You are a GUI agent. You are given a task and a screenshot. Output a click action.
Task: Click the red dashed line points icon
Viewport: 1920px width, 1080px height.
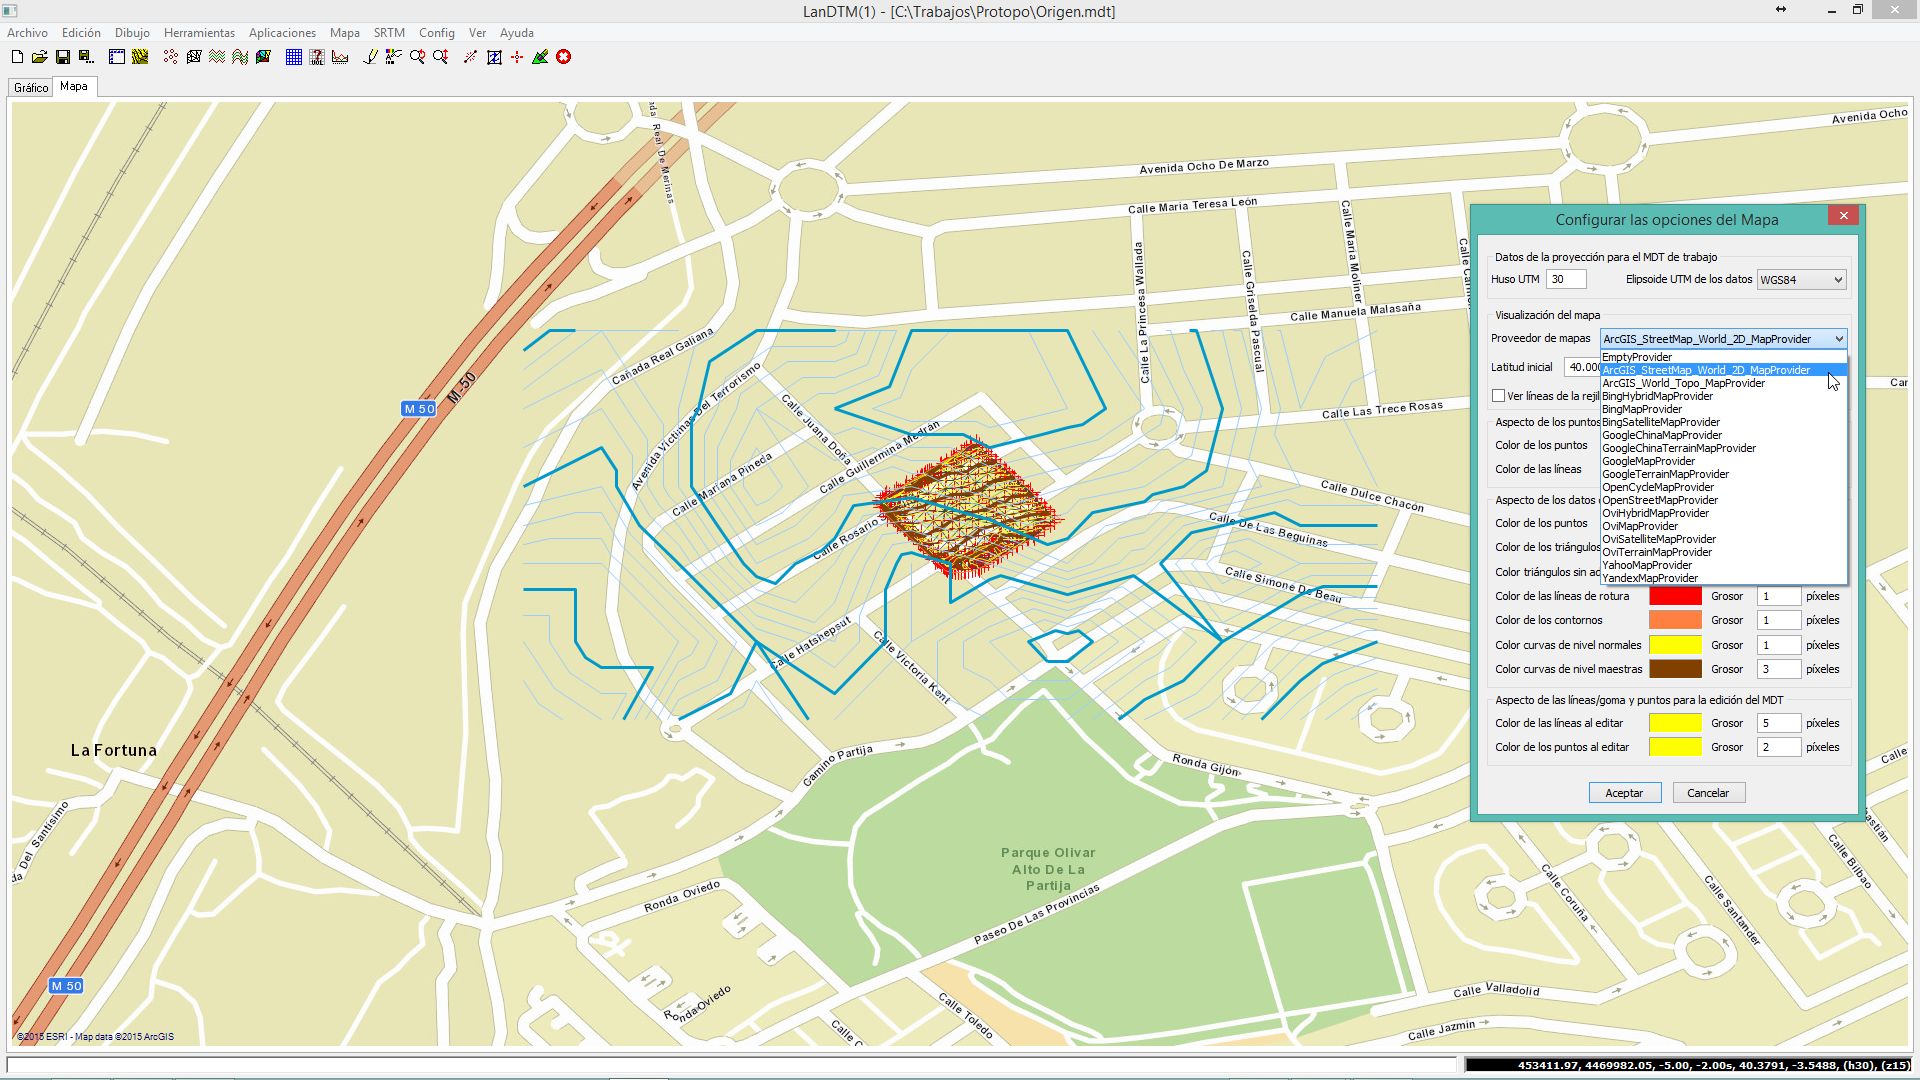pyautogui.click(x=470, y=57)
